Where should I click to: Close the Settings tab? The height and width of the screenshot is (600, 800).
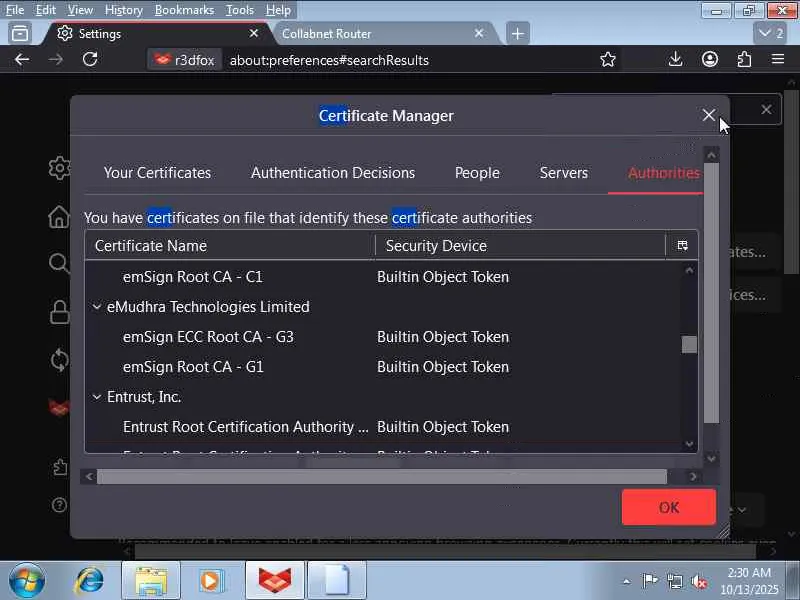tap(254, 33)
